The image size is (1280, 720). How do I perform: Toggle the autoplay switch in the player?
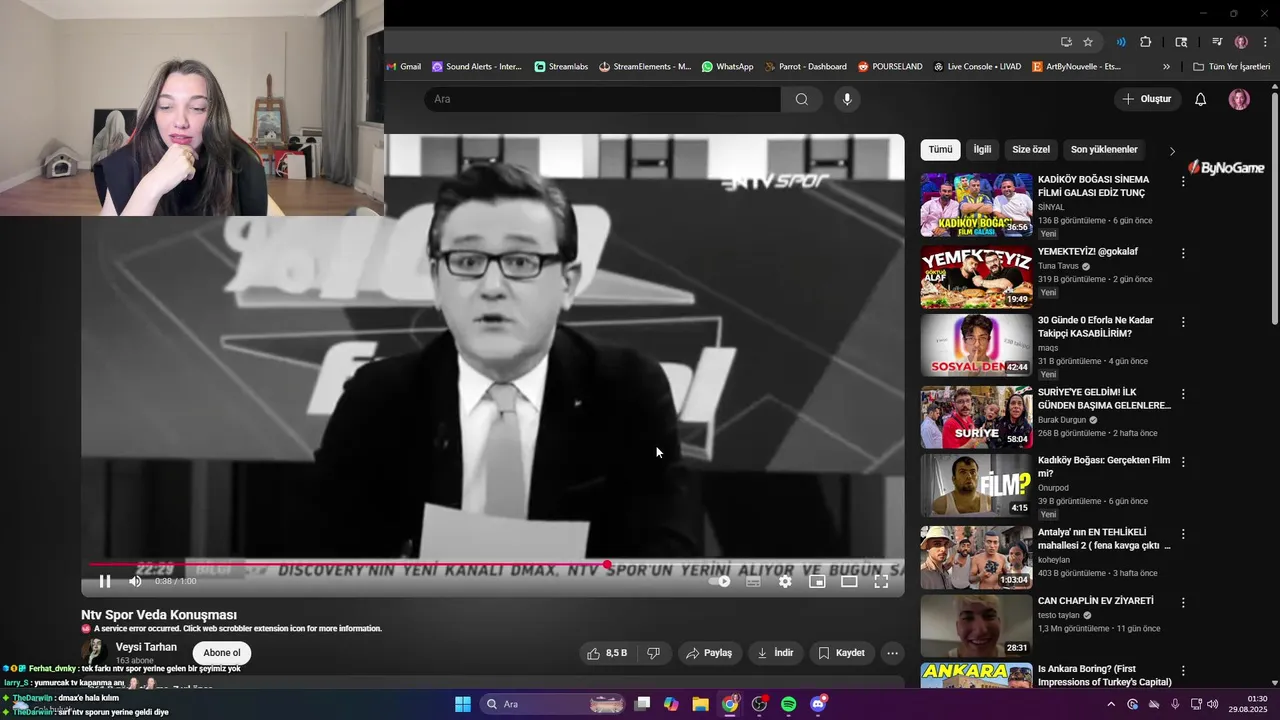click(720, 581)
